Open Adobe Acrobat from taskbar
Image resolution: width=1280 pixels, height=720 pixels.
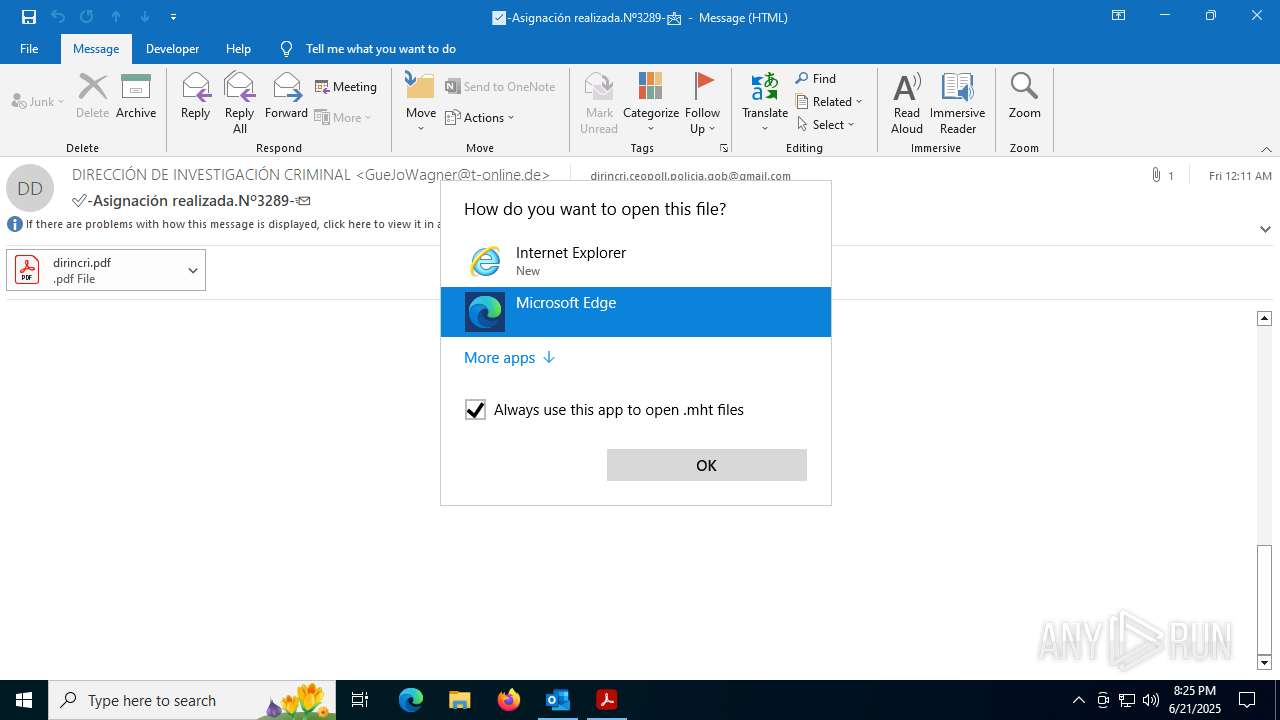click(606, 700)
